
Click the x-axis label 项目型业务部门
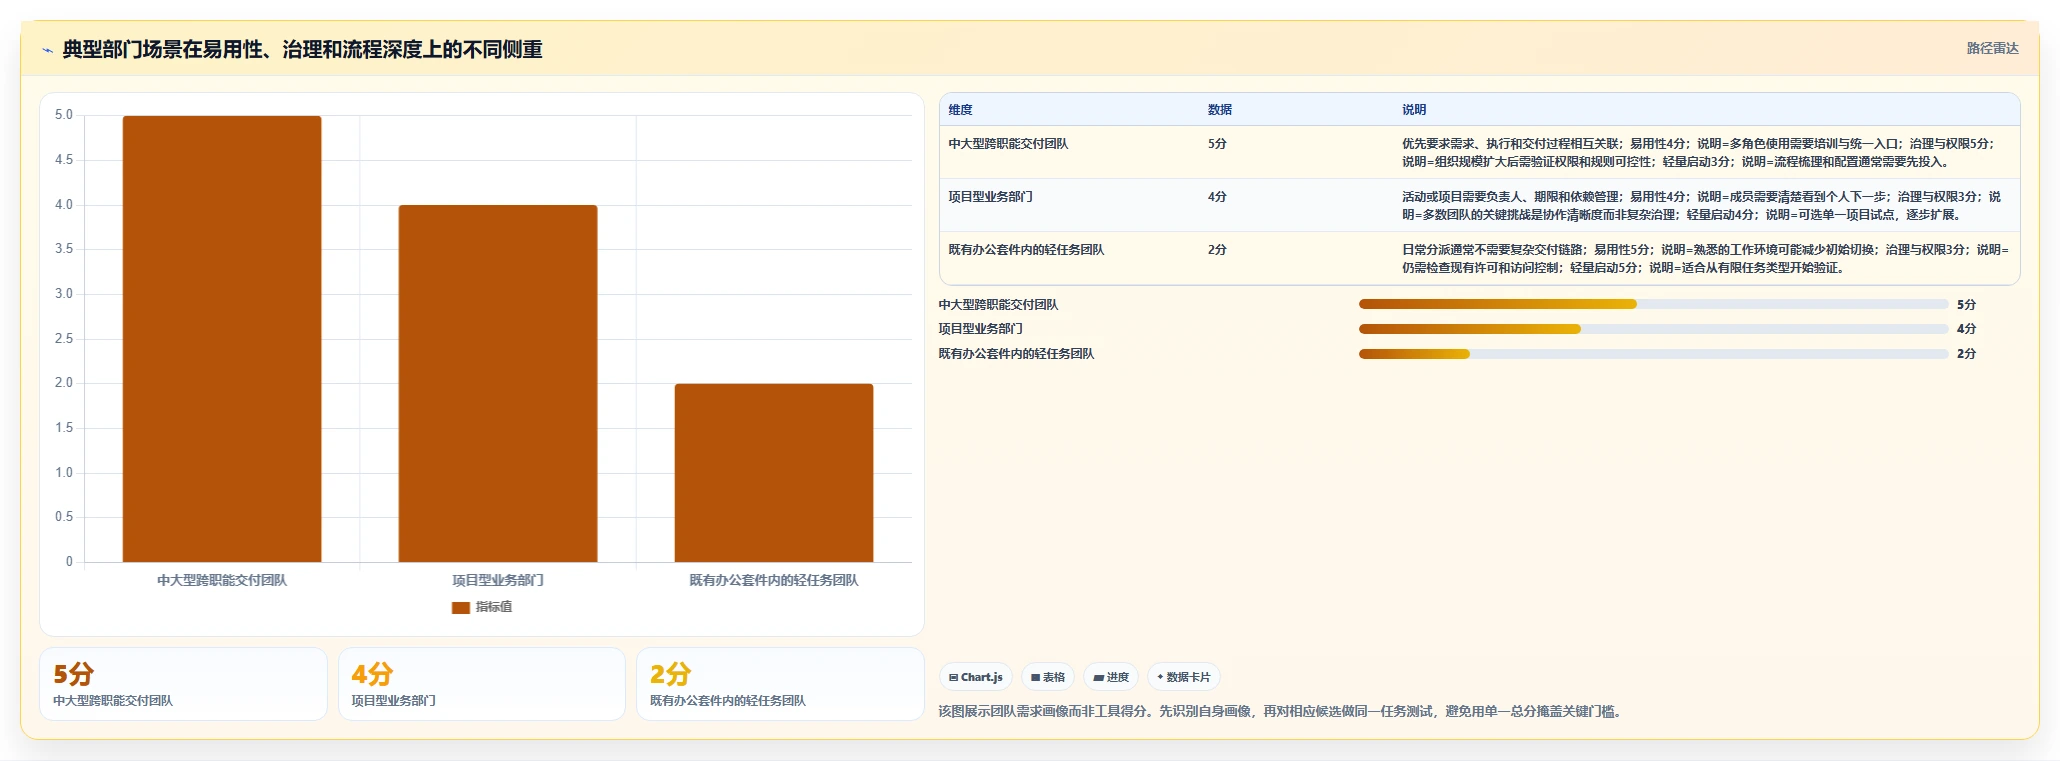pyautogui.click(x=498, y=580)
